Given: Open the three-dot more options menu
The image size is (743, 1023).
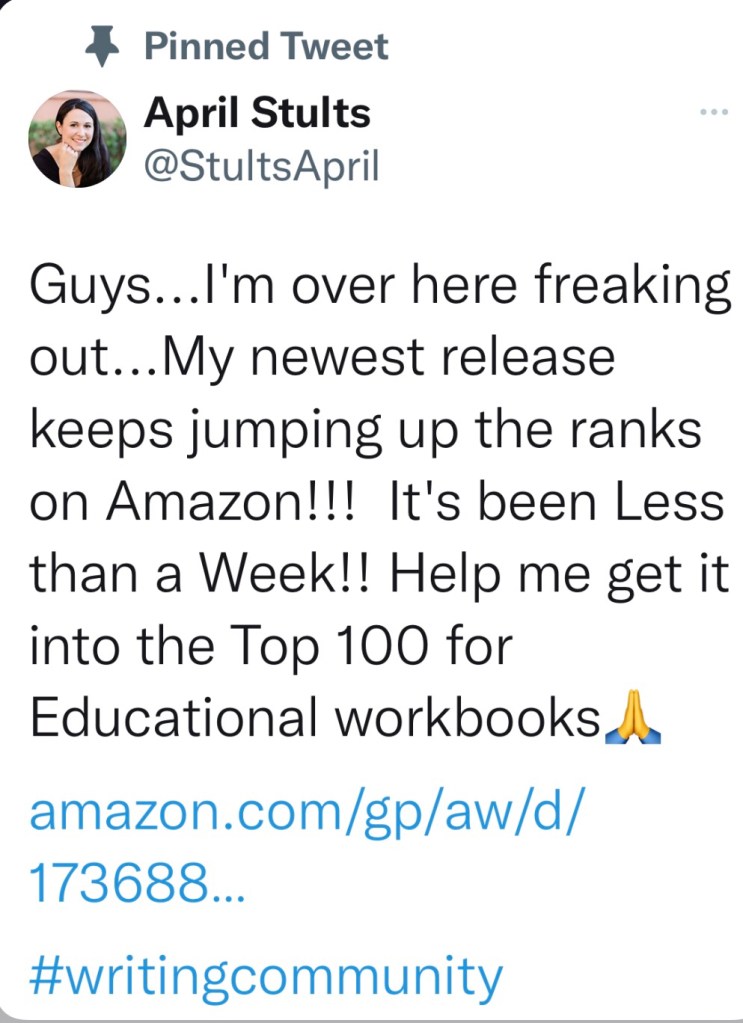Looking at the screenshot, I should coord(714,112).
